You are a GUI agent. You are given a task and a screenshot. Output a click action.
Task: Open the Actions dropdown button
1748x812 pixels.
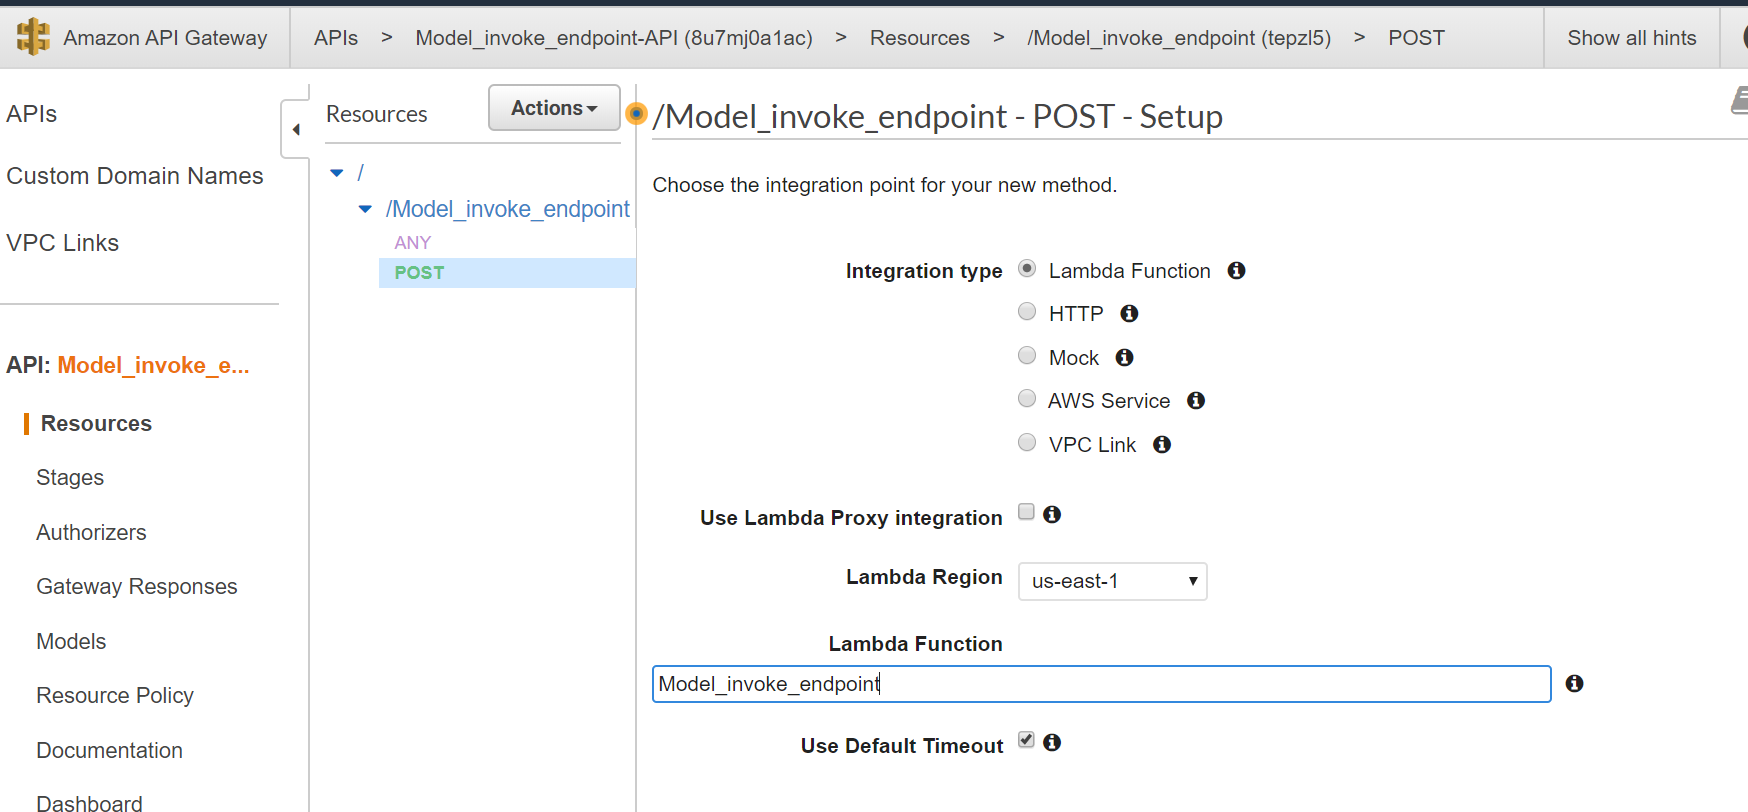coord(554,108)
